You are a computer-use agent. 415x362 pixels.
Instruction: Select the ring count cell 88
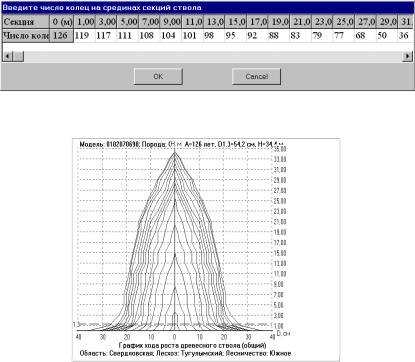(x=279, y=36)
